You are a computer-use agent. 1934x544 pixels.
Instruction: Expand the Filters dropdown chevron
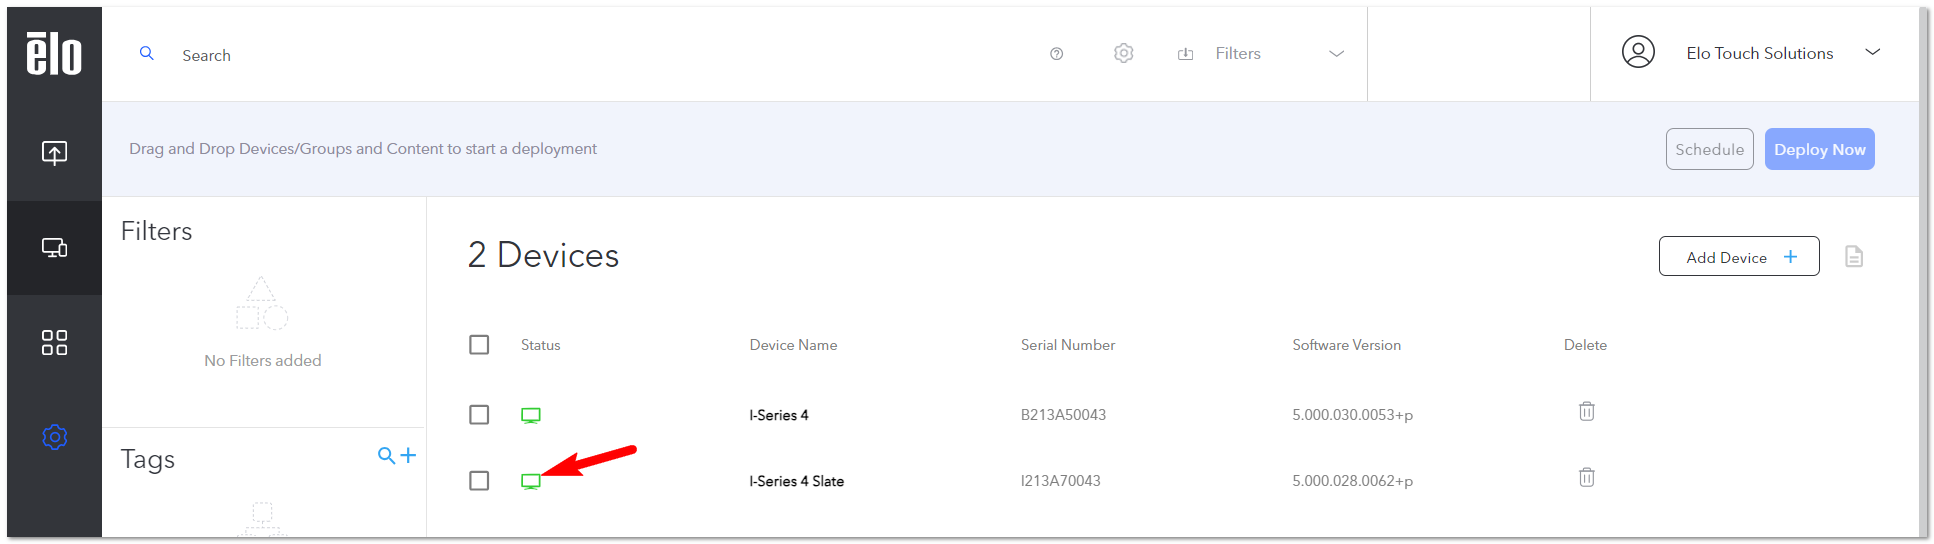[1336, 54]
